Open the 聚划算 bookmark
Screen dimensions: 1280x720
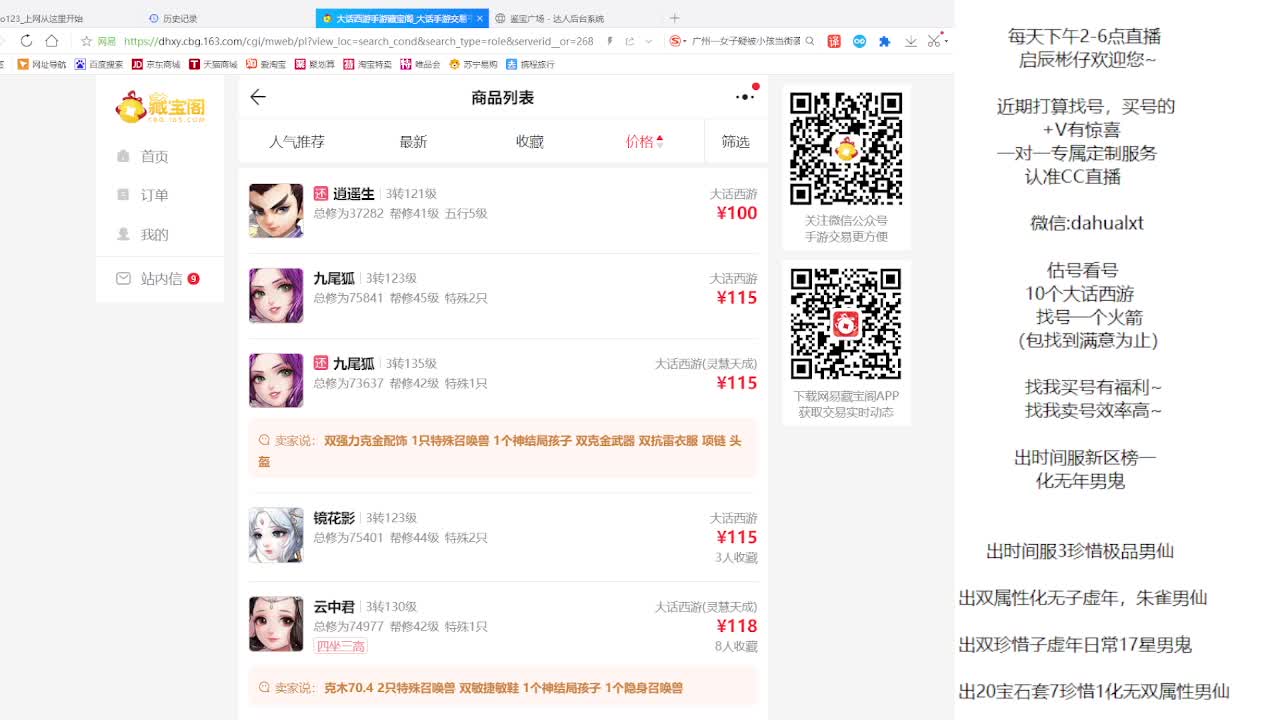314,64
